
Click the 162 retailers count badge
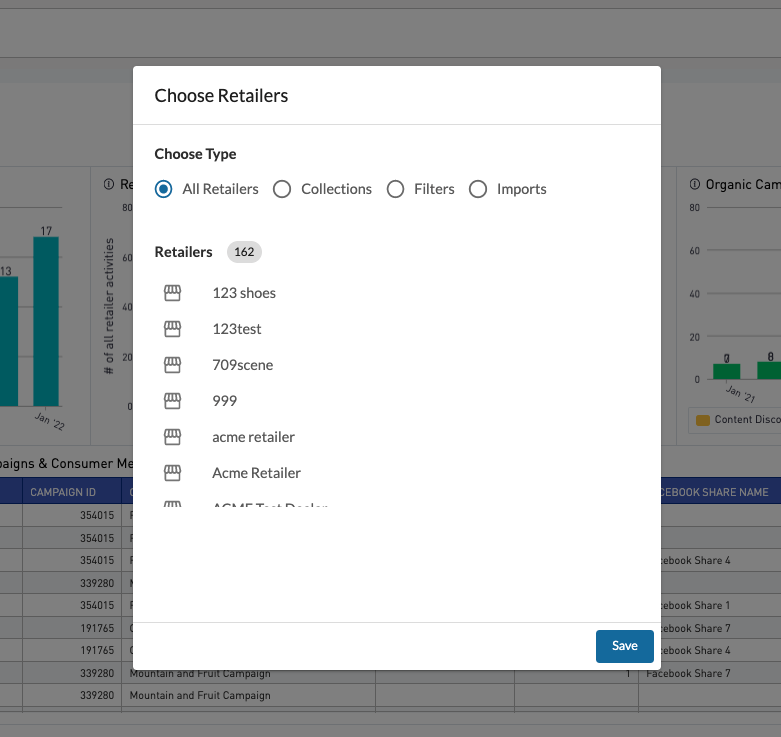tap(244, 252)
